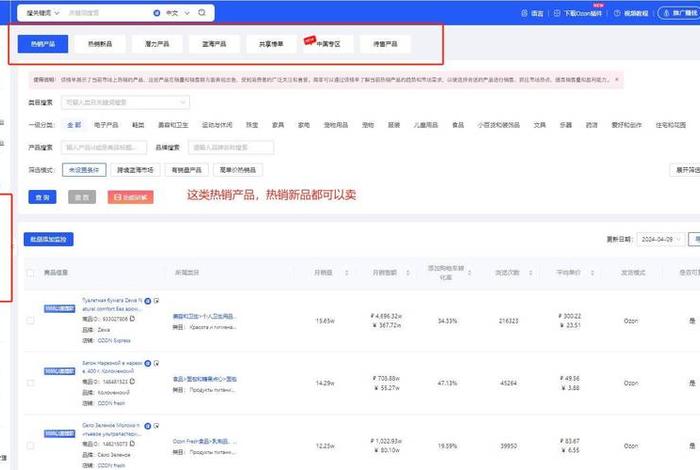Tick the select-all checkbox in table header
The width and height of the screenshot is (700, 470).
(30, 273)
